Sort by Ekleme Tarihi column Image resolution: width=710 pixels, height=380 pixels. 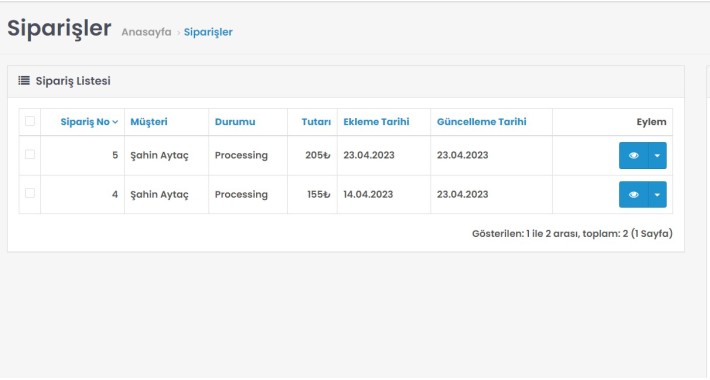point(376,122)
